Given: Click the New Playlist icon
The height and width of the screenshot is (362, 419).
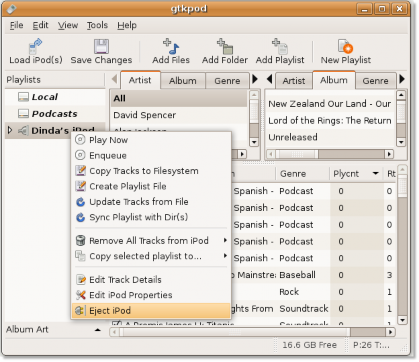Looking at the screenshot, I should click(345, 46).
